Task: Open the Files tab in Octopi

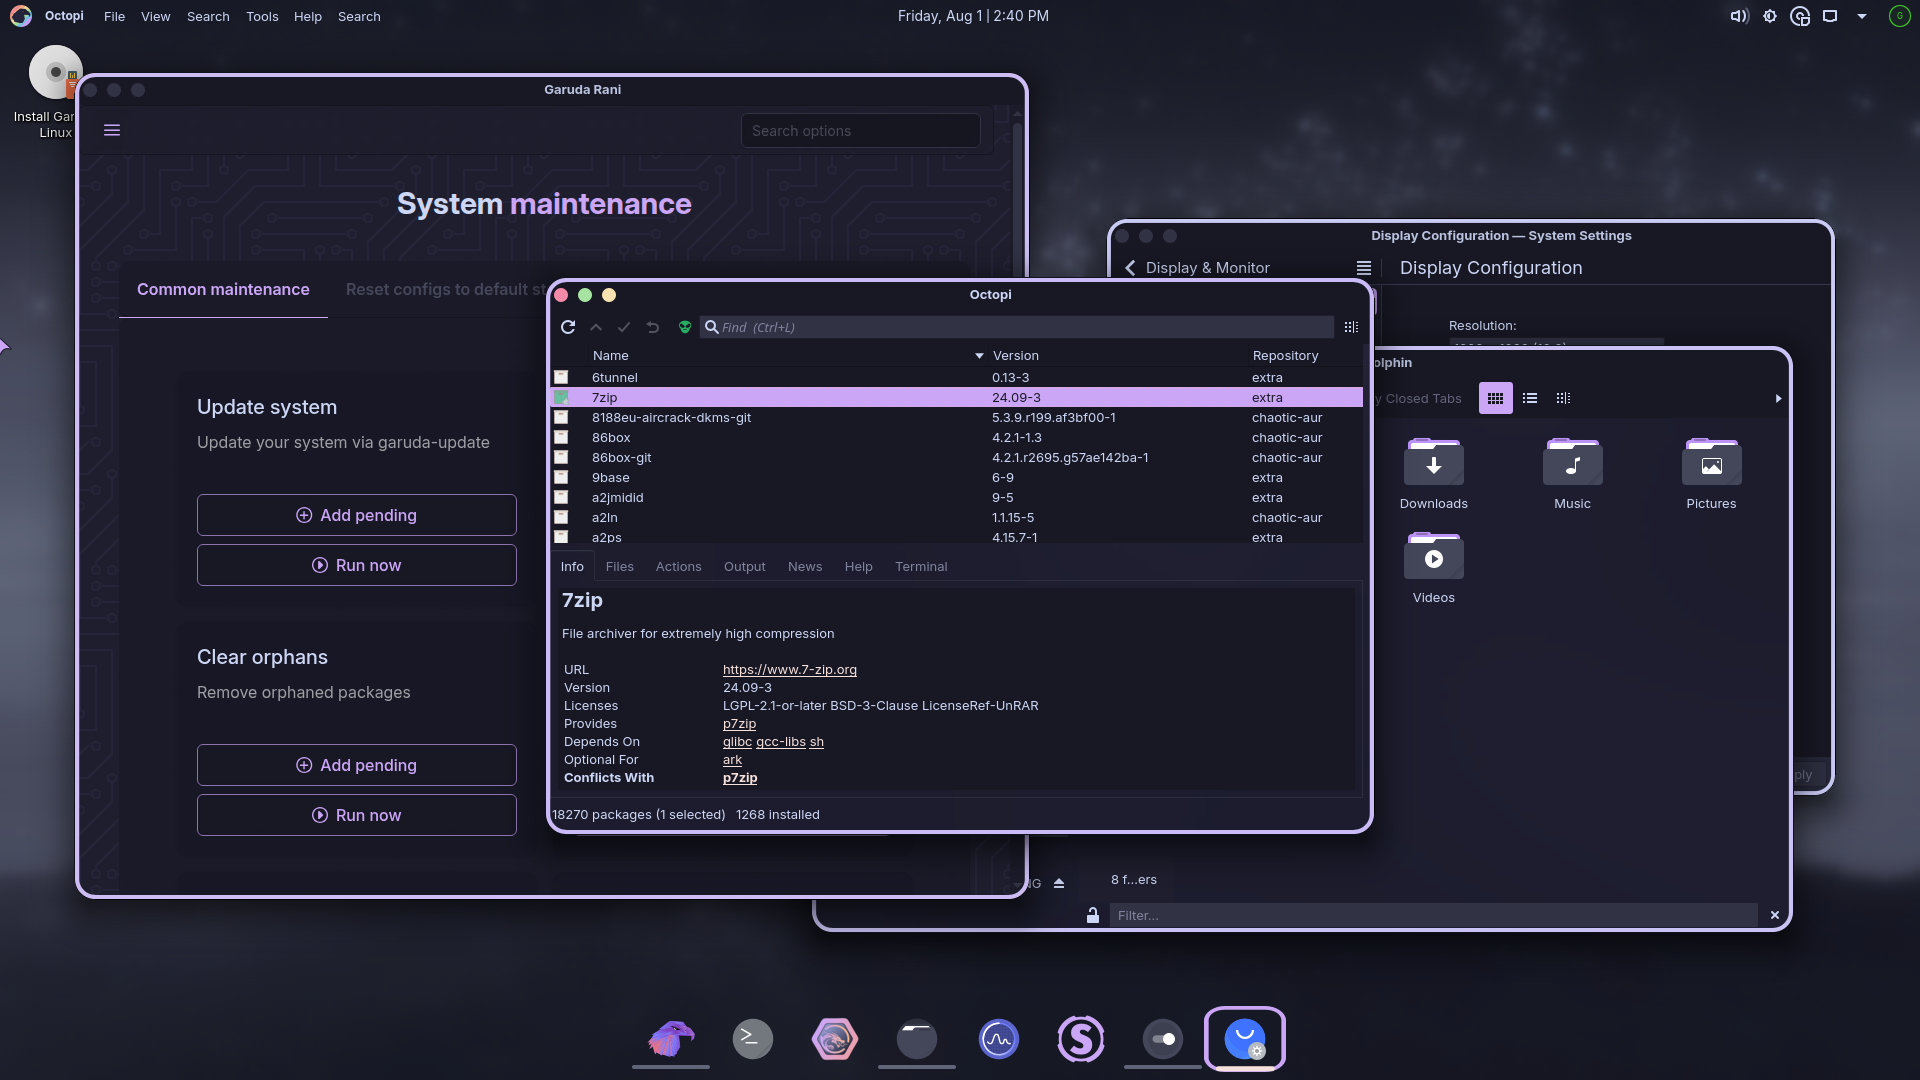Action: 619,566
